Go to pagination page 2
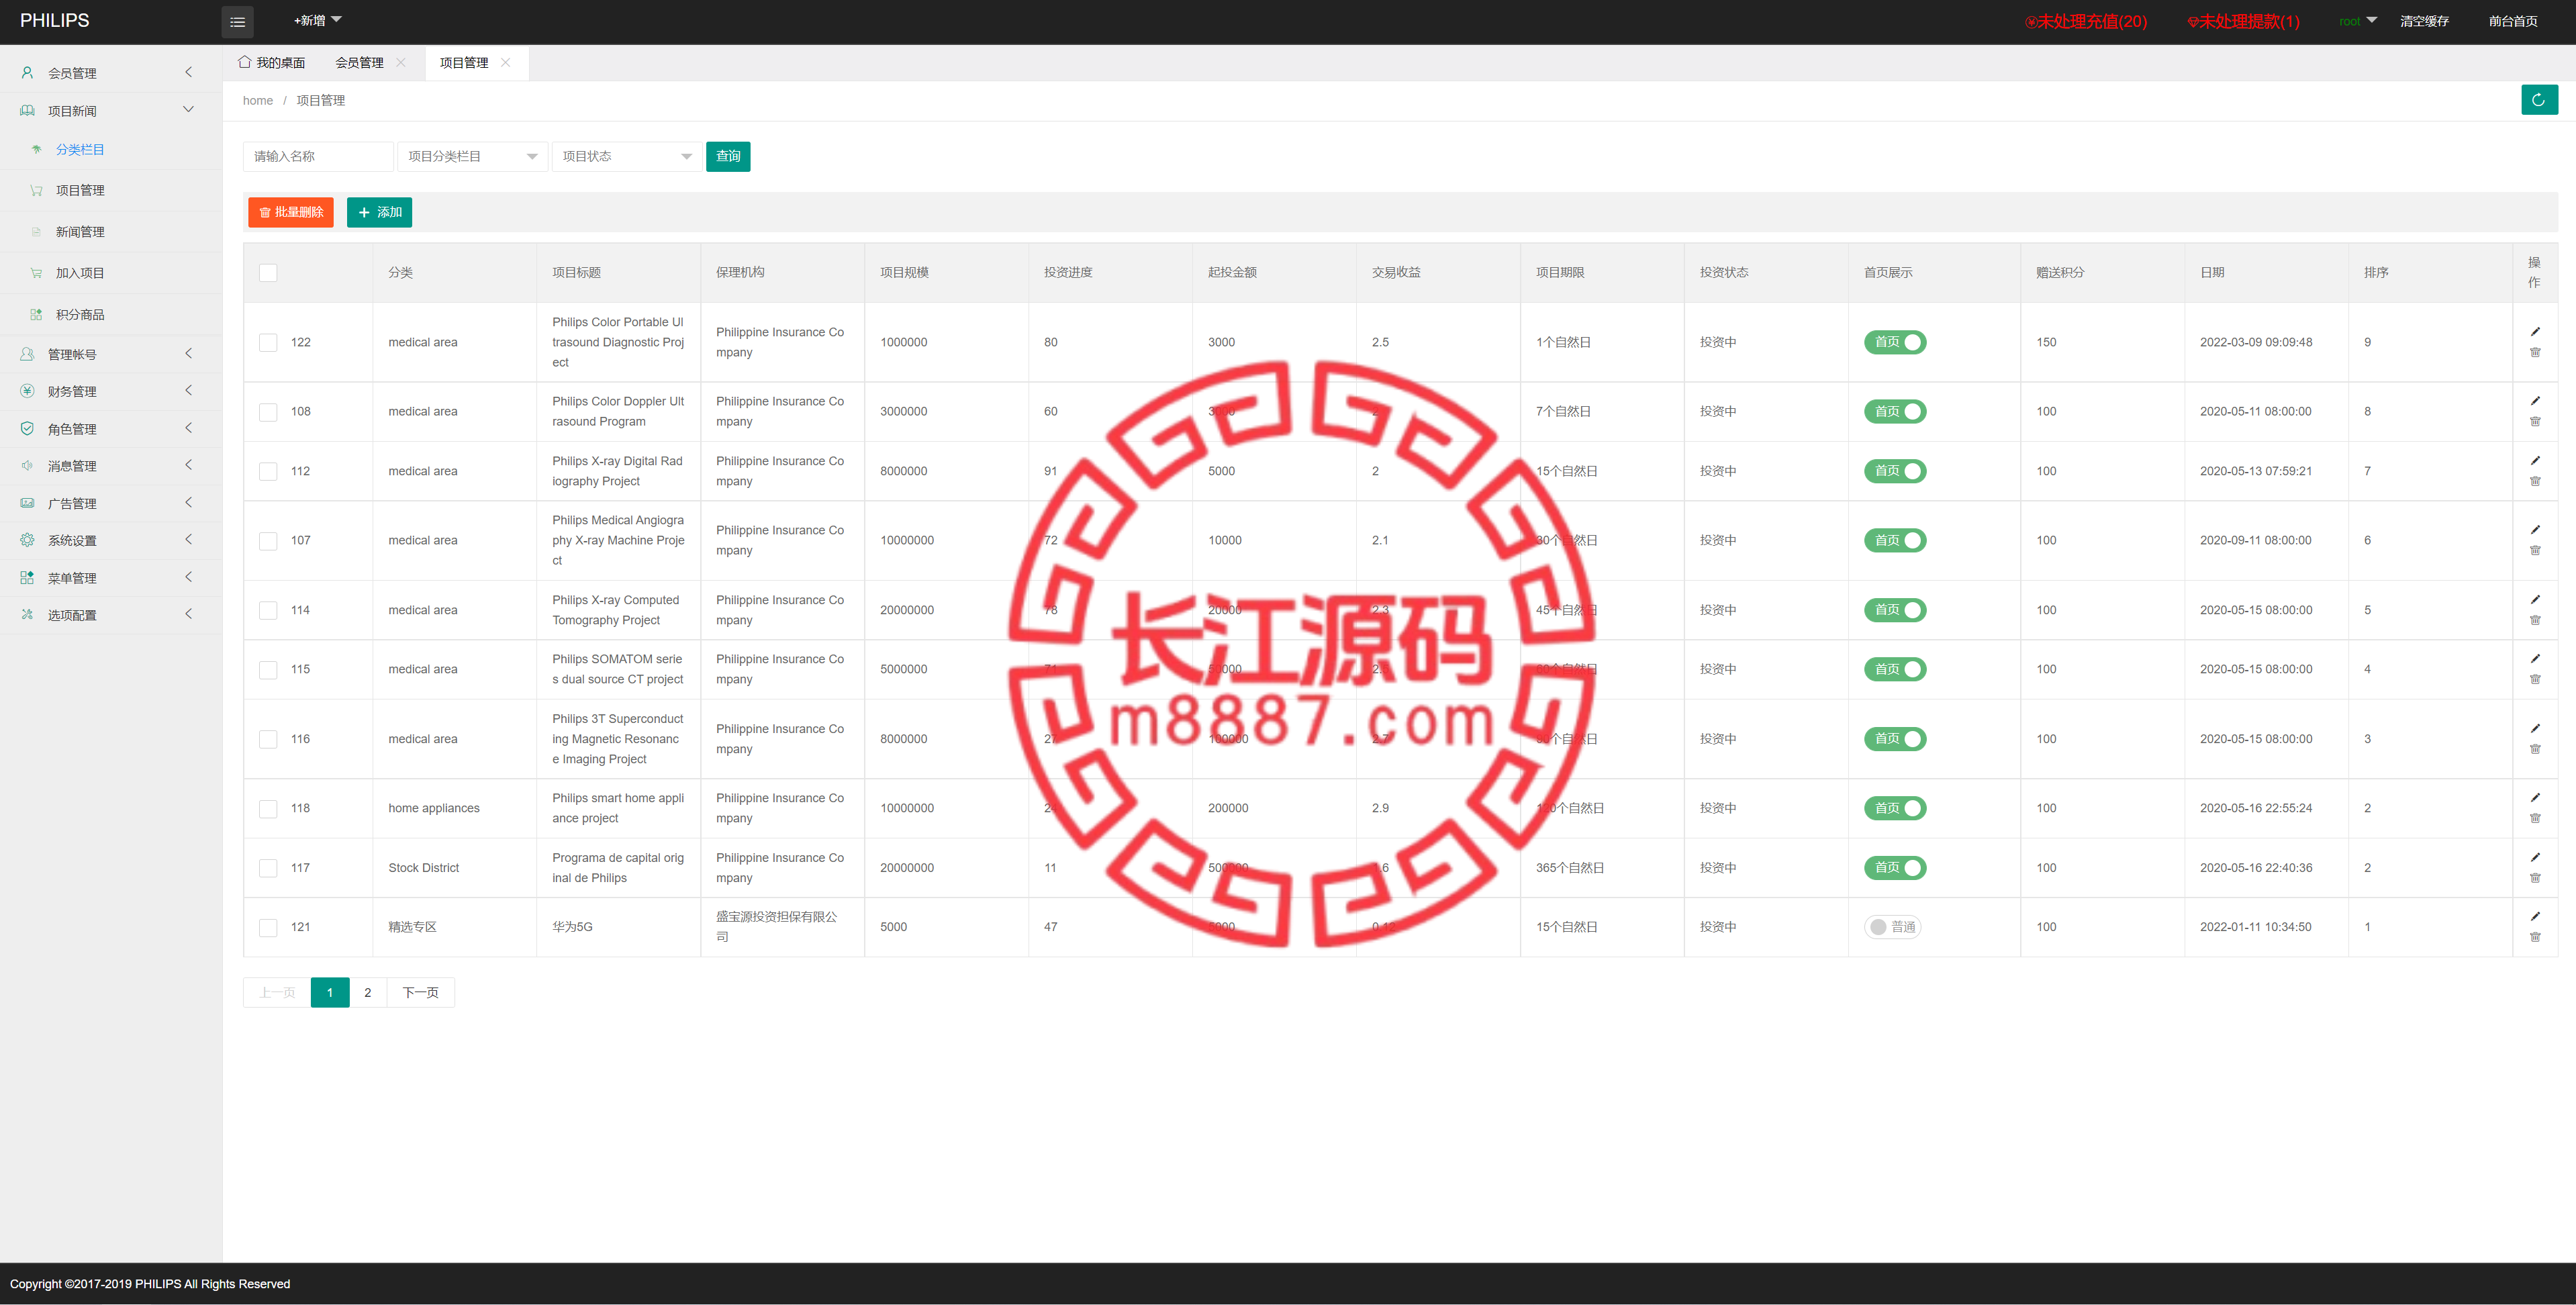Viewport: 2576px width, 1305px height. point(368,992)
